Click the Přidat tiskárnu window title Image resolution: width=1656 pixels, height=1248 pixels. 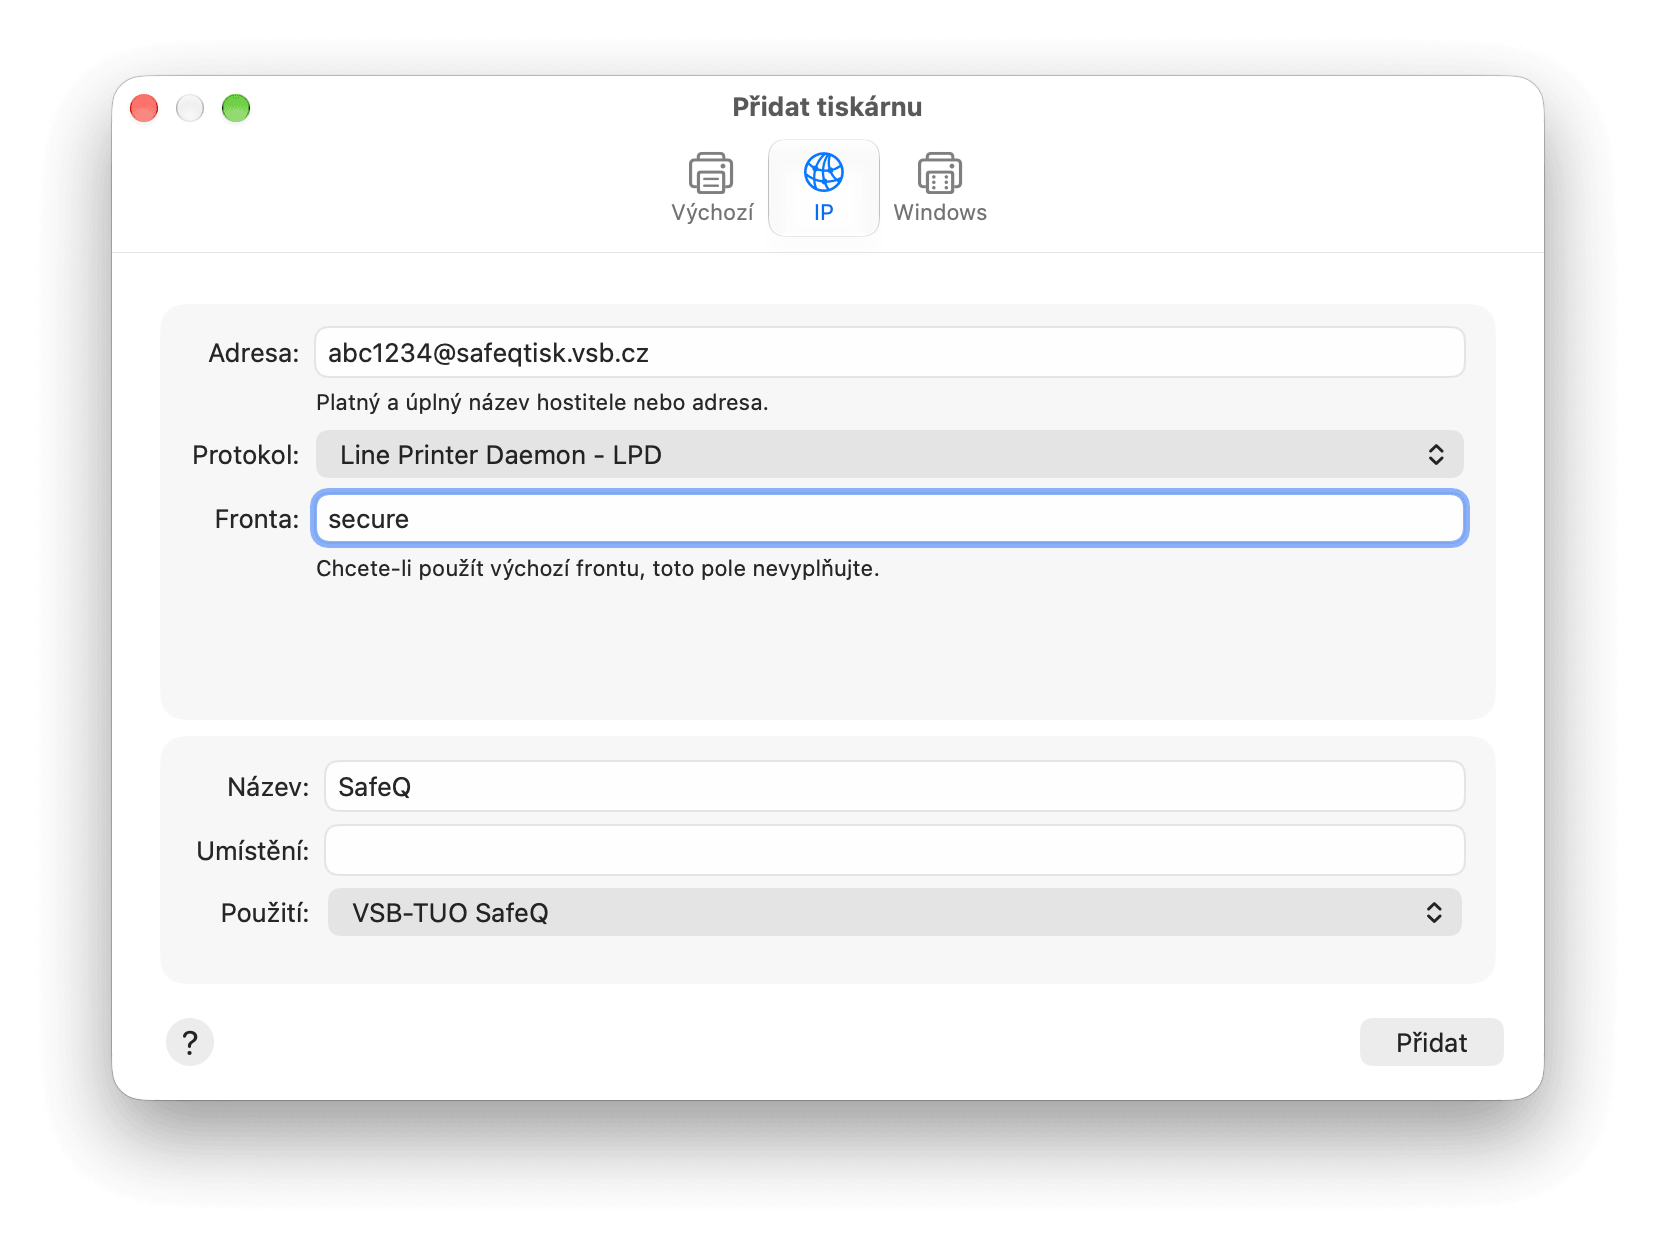tap(827, 107)
